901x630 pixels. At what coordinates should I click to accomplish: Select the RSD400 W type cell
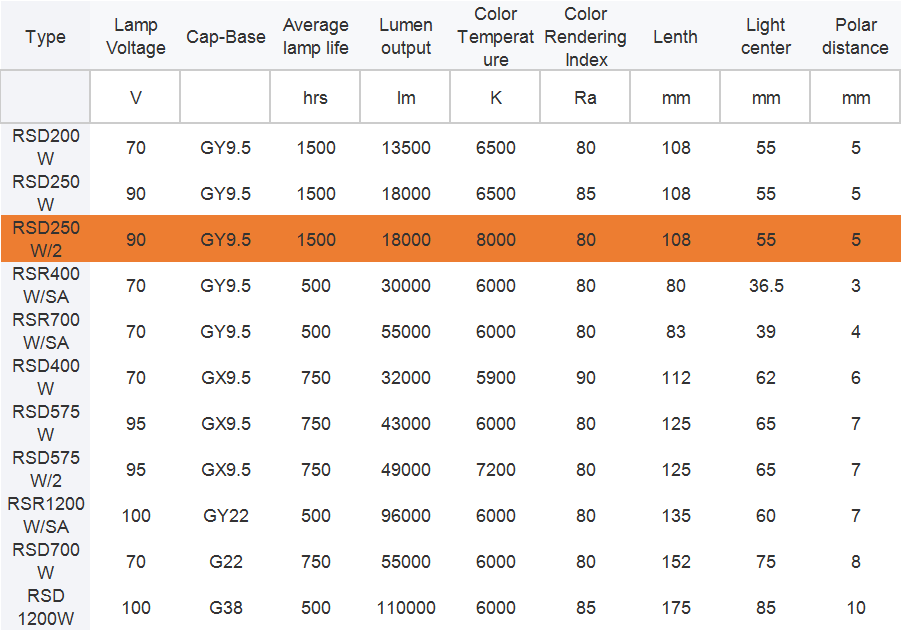coord(45,377)
